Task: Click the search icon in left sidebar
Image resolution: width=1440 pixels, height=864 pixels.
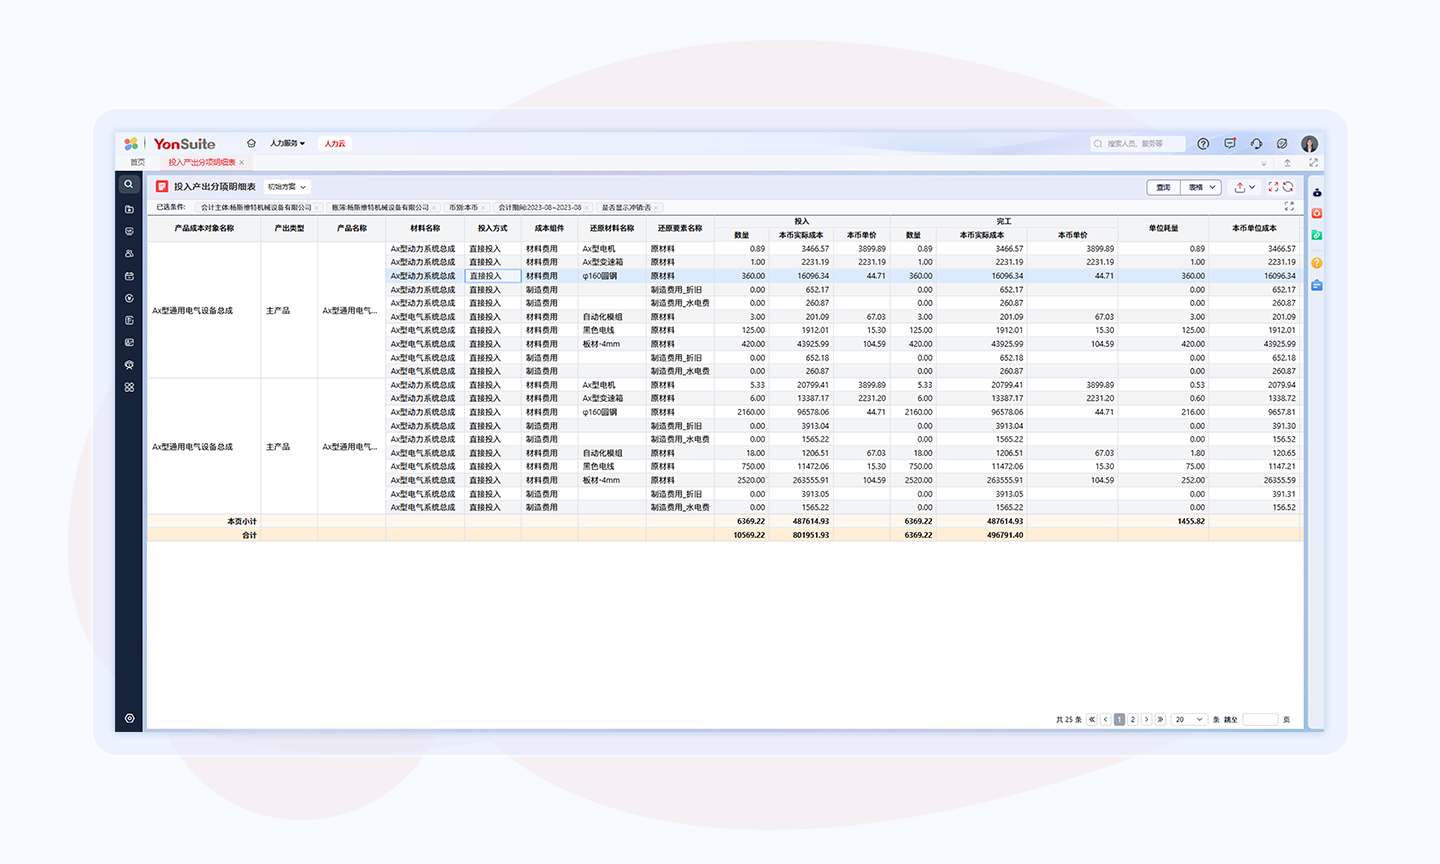Action: coord(129,184)
